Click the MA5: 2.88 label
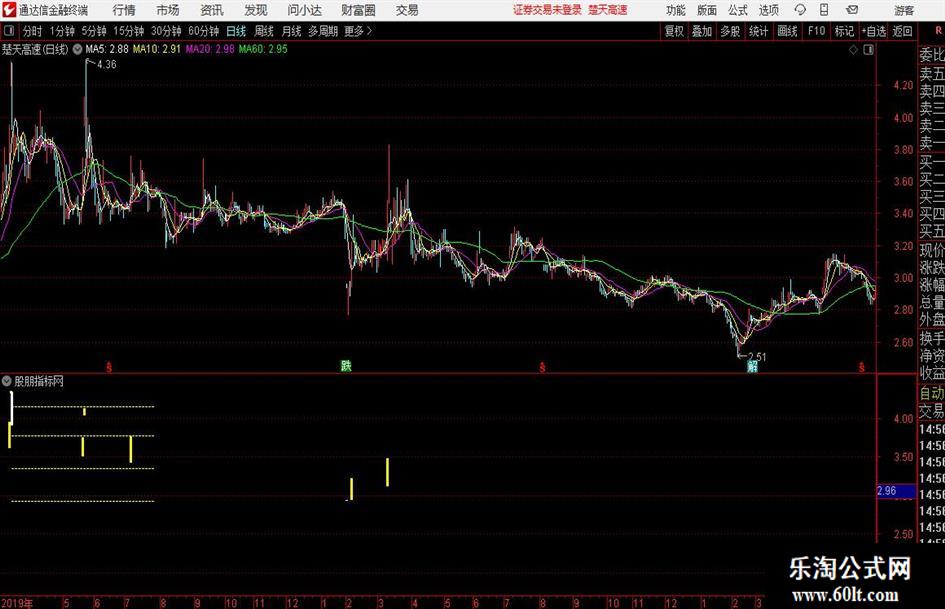 point(107,49)
